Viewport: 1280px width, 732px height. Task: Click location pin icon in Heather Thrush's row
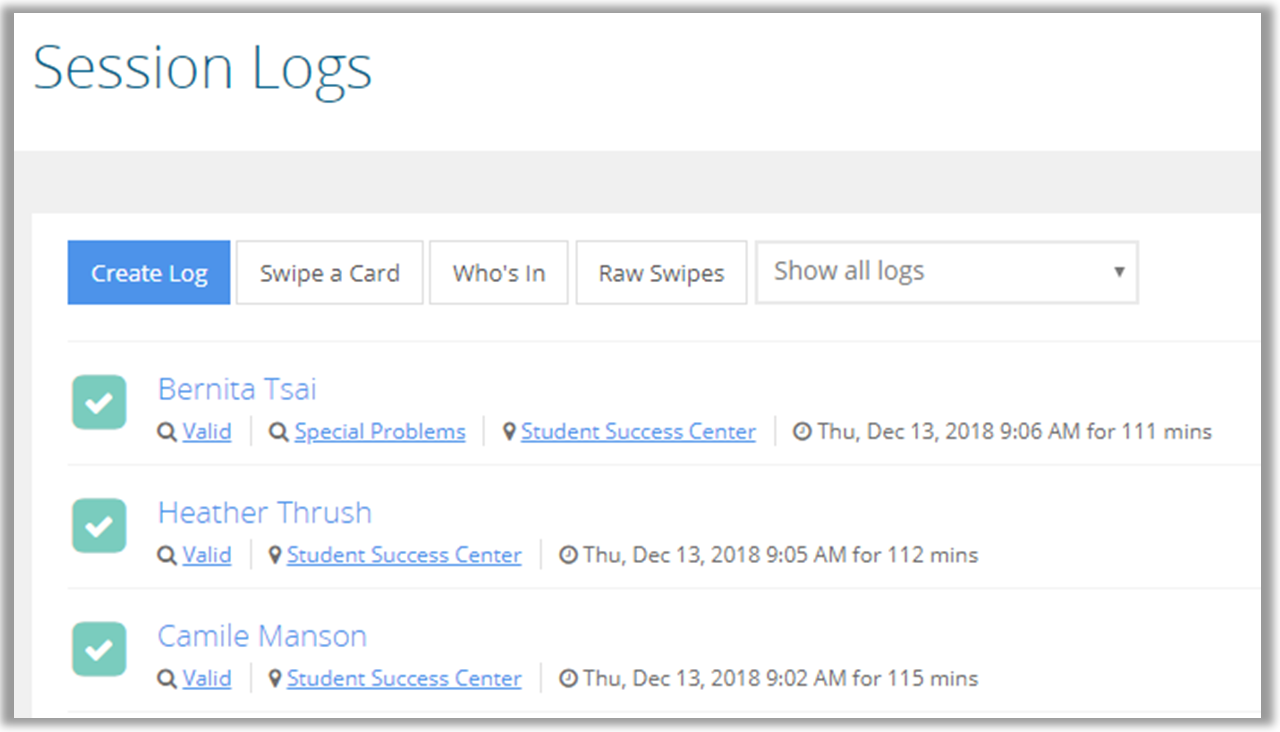(275, 555)
